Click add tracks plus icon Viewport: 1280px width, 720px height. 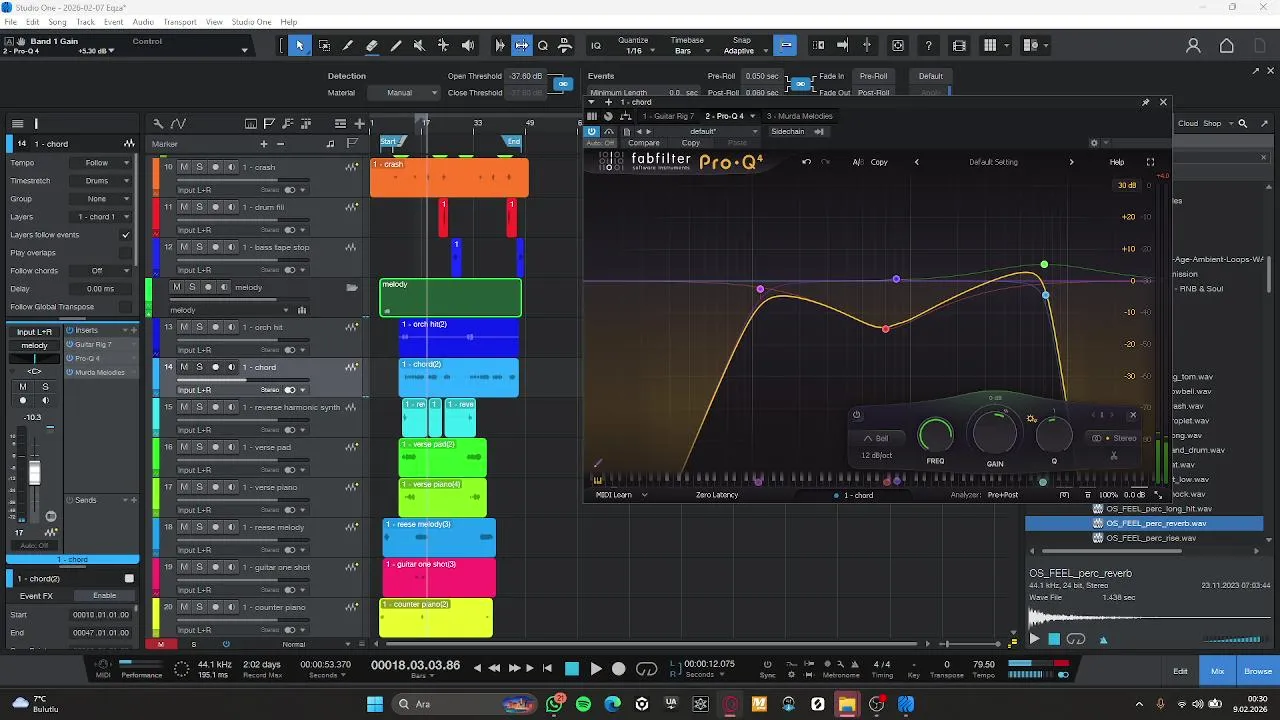359,123
